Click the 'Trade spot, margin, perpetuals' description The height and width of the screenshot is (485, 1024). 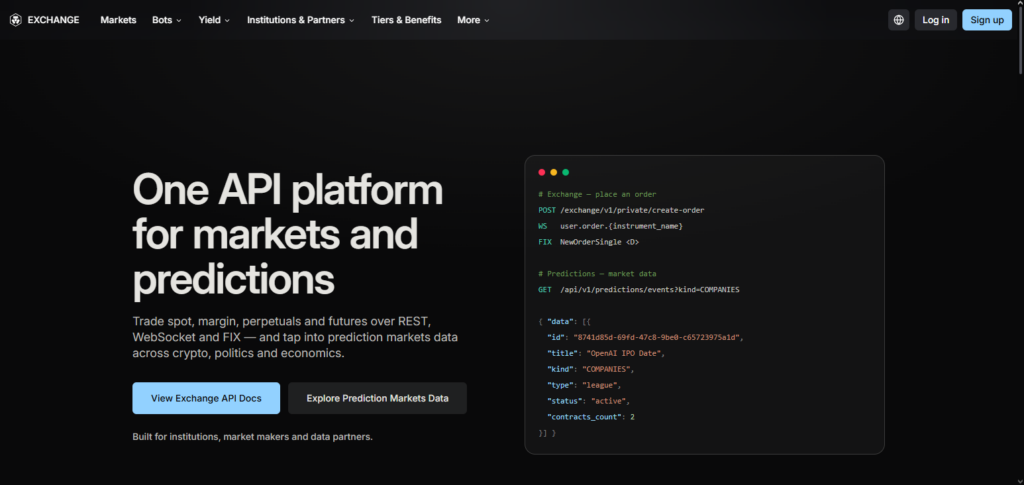tap(295, 337)
